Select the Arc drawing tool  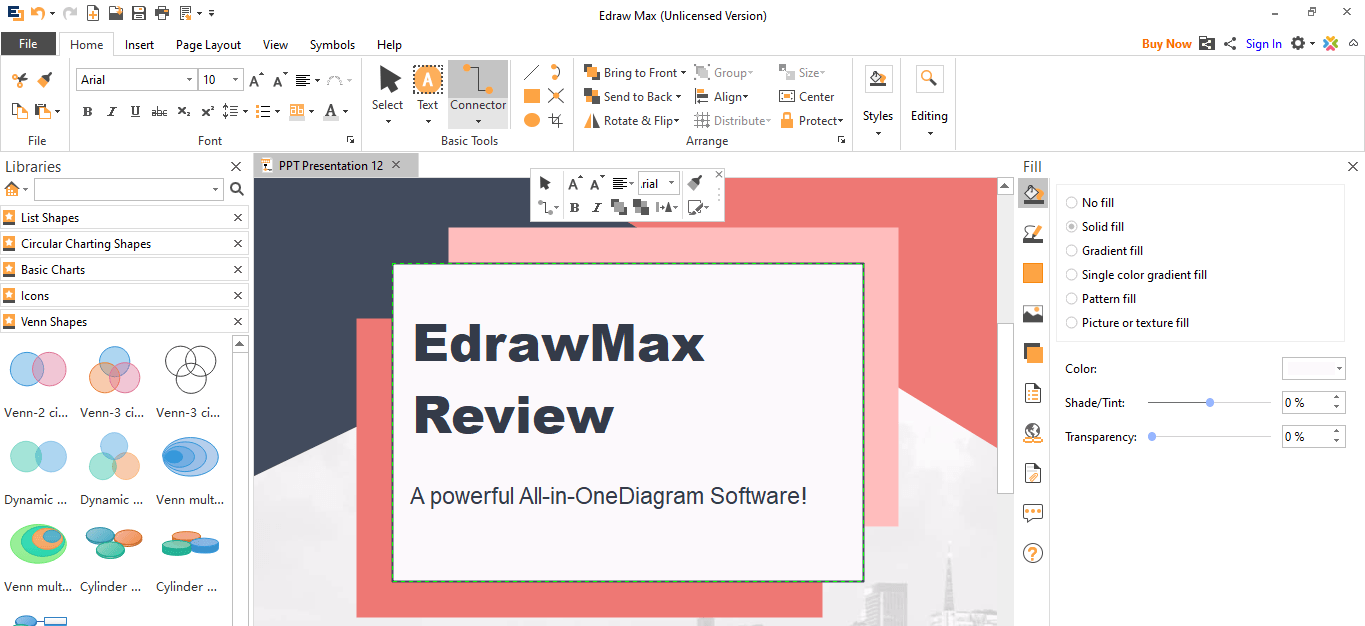point(556,72)
